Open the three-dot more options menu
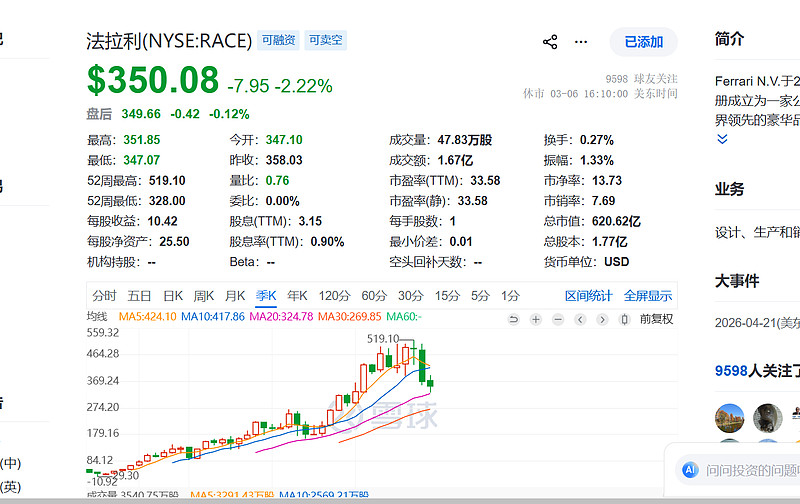Screen dimensions: 800x504 coord(582,42)
